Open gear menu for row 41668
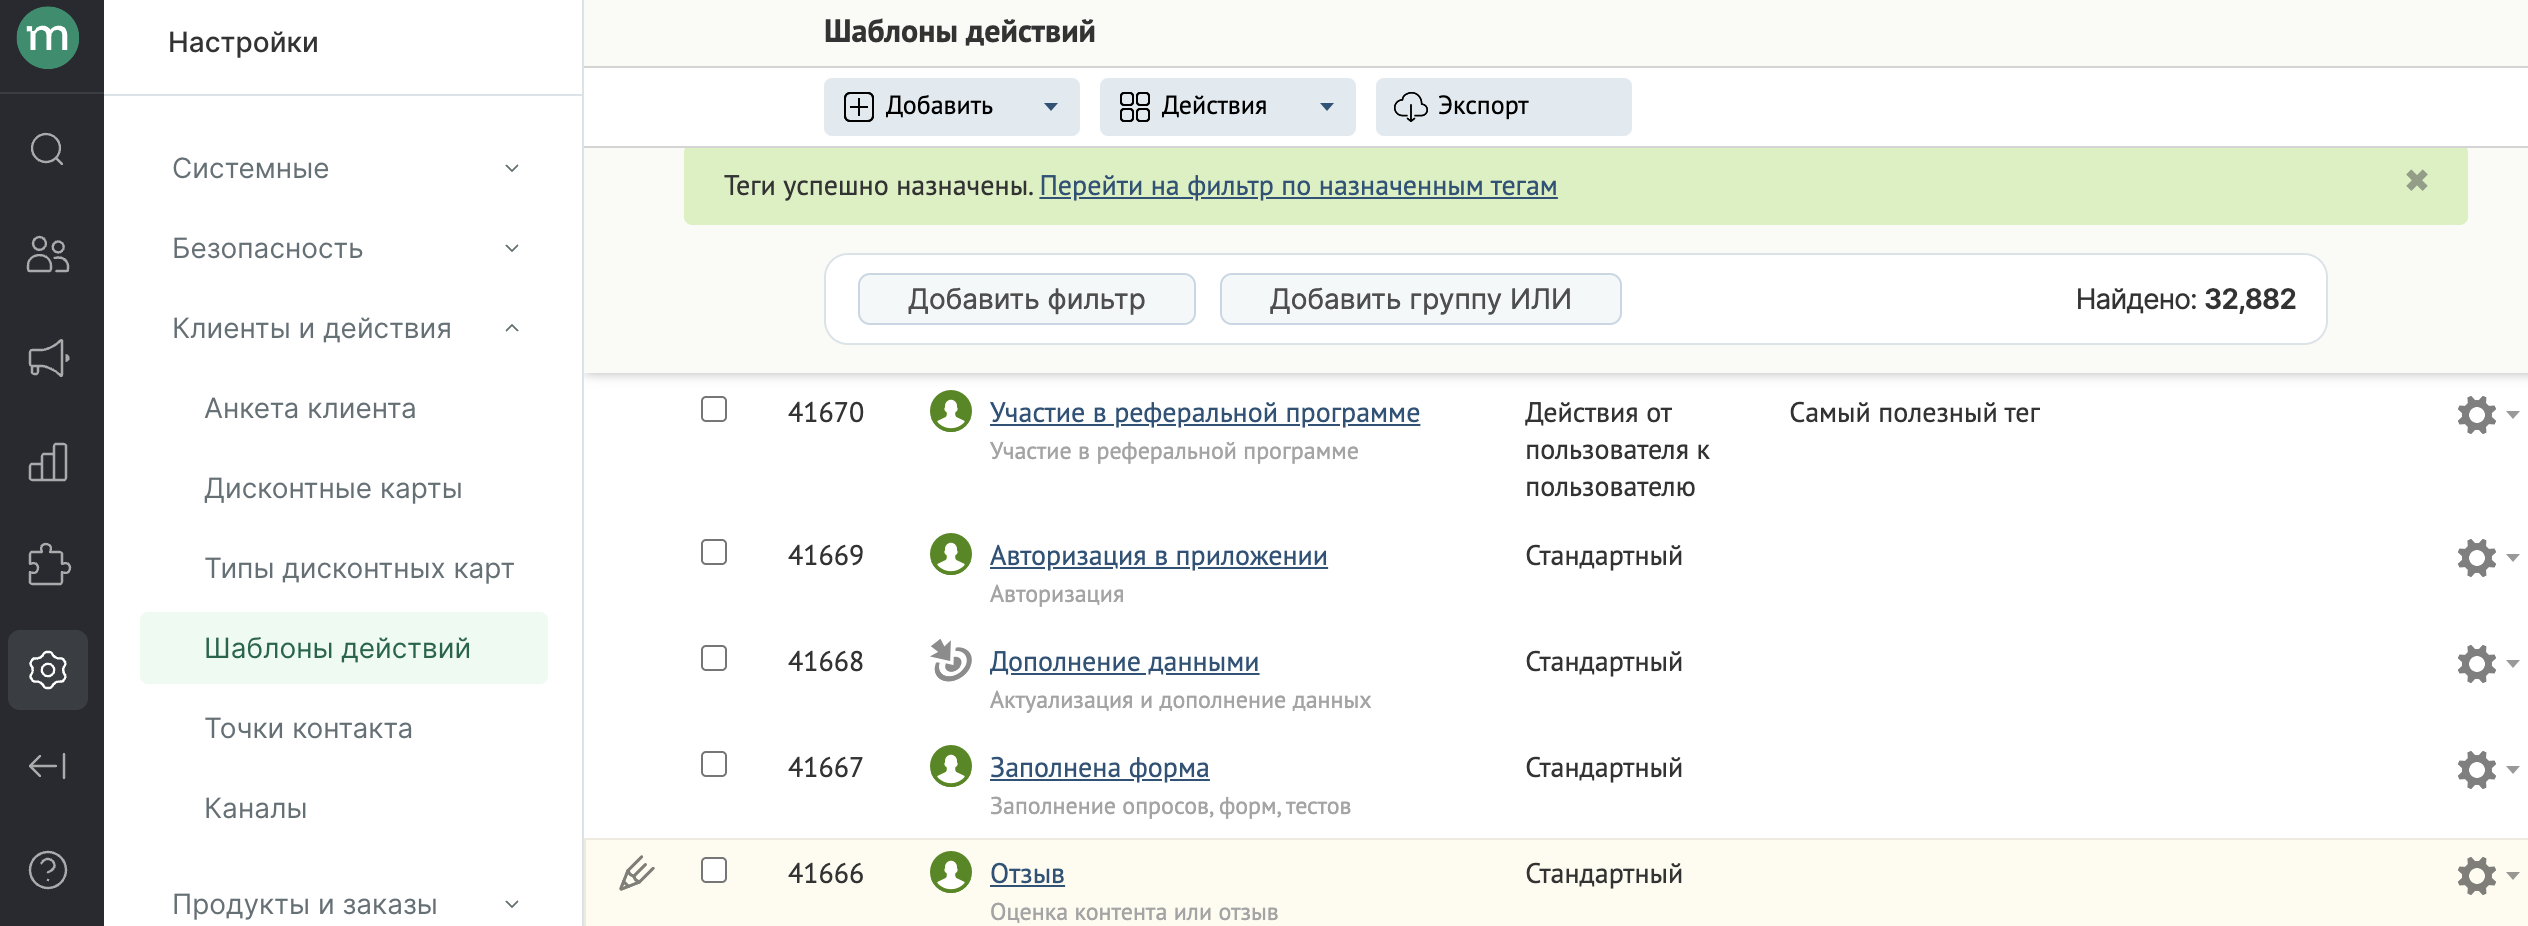The image size is (2528, 926). pos(2486,663)
